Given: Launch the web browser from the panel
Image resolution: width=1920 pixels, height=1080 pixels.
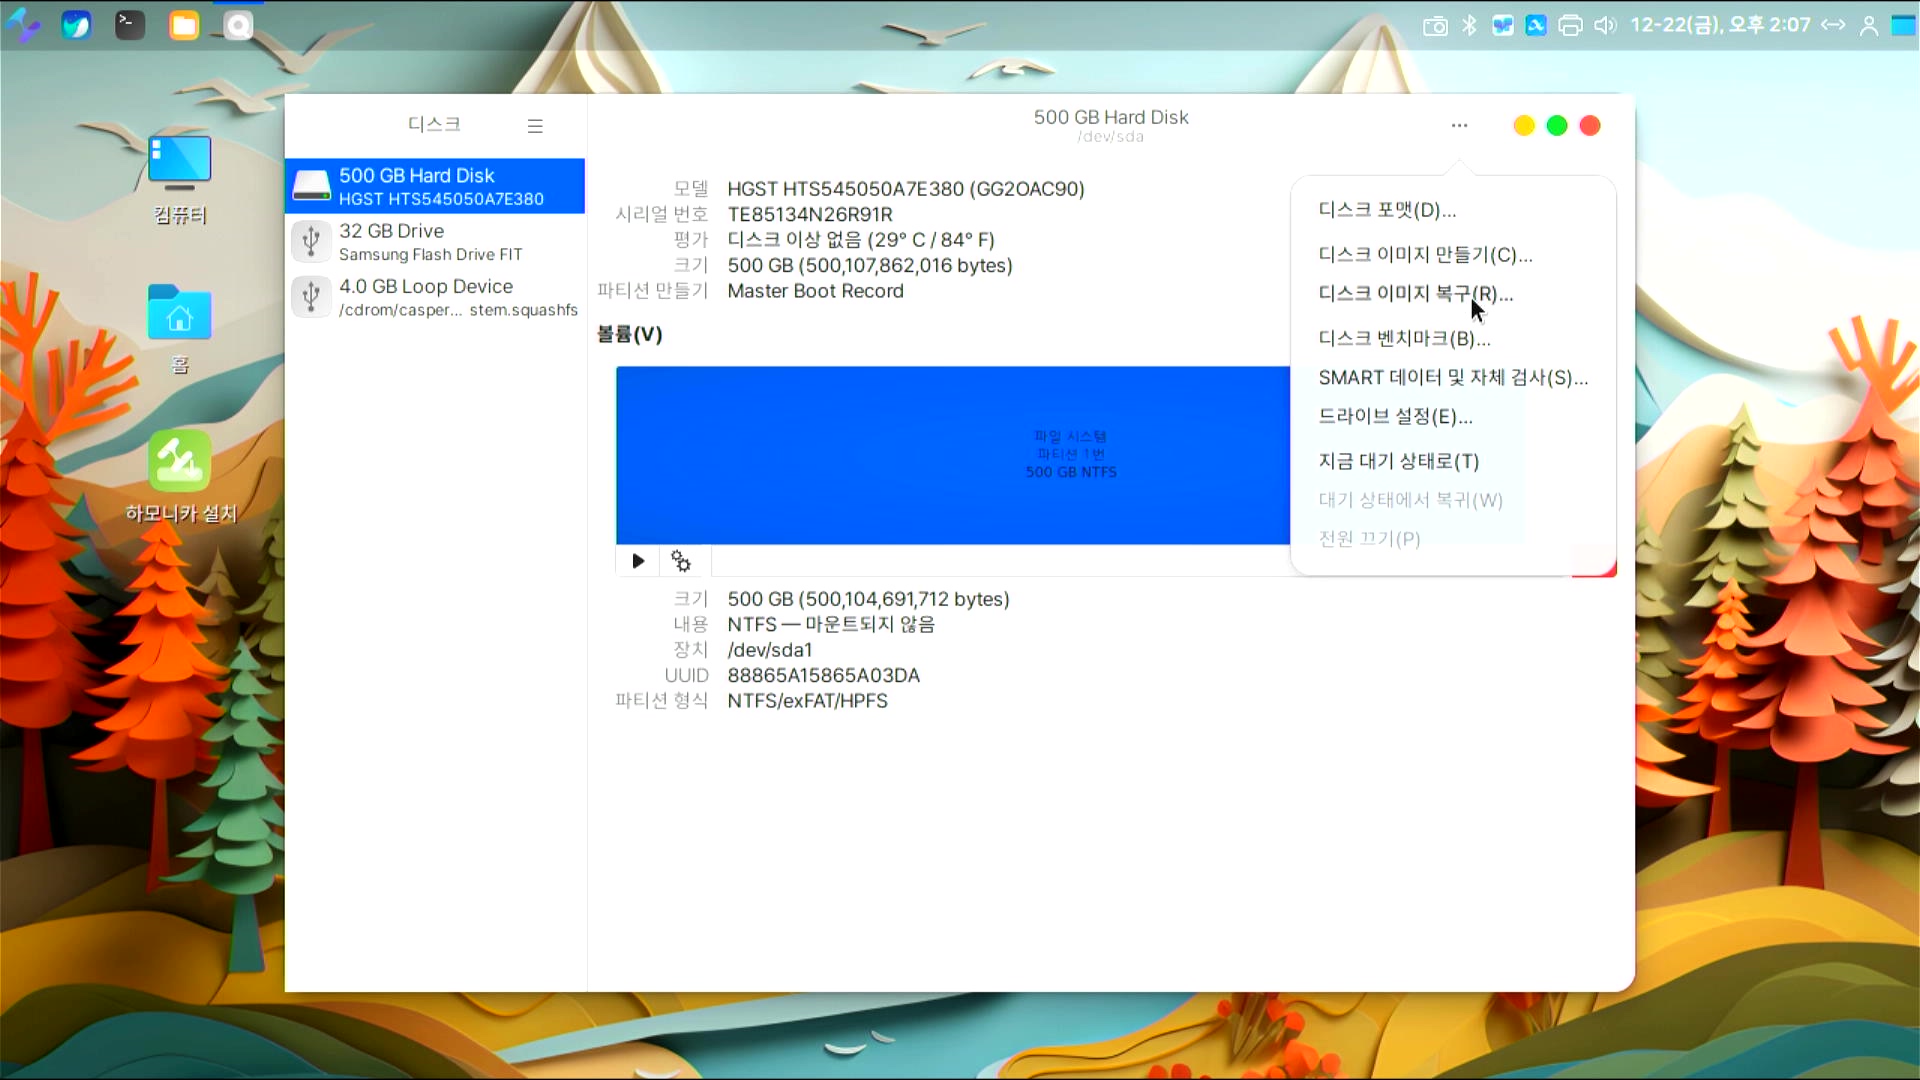Looking at the screenshot, I should click(x=76, y=25).
